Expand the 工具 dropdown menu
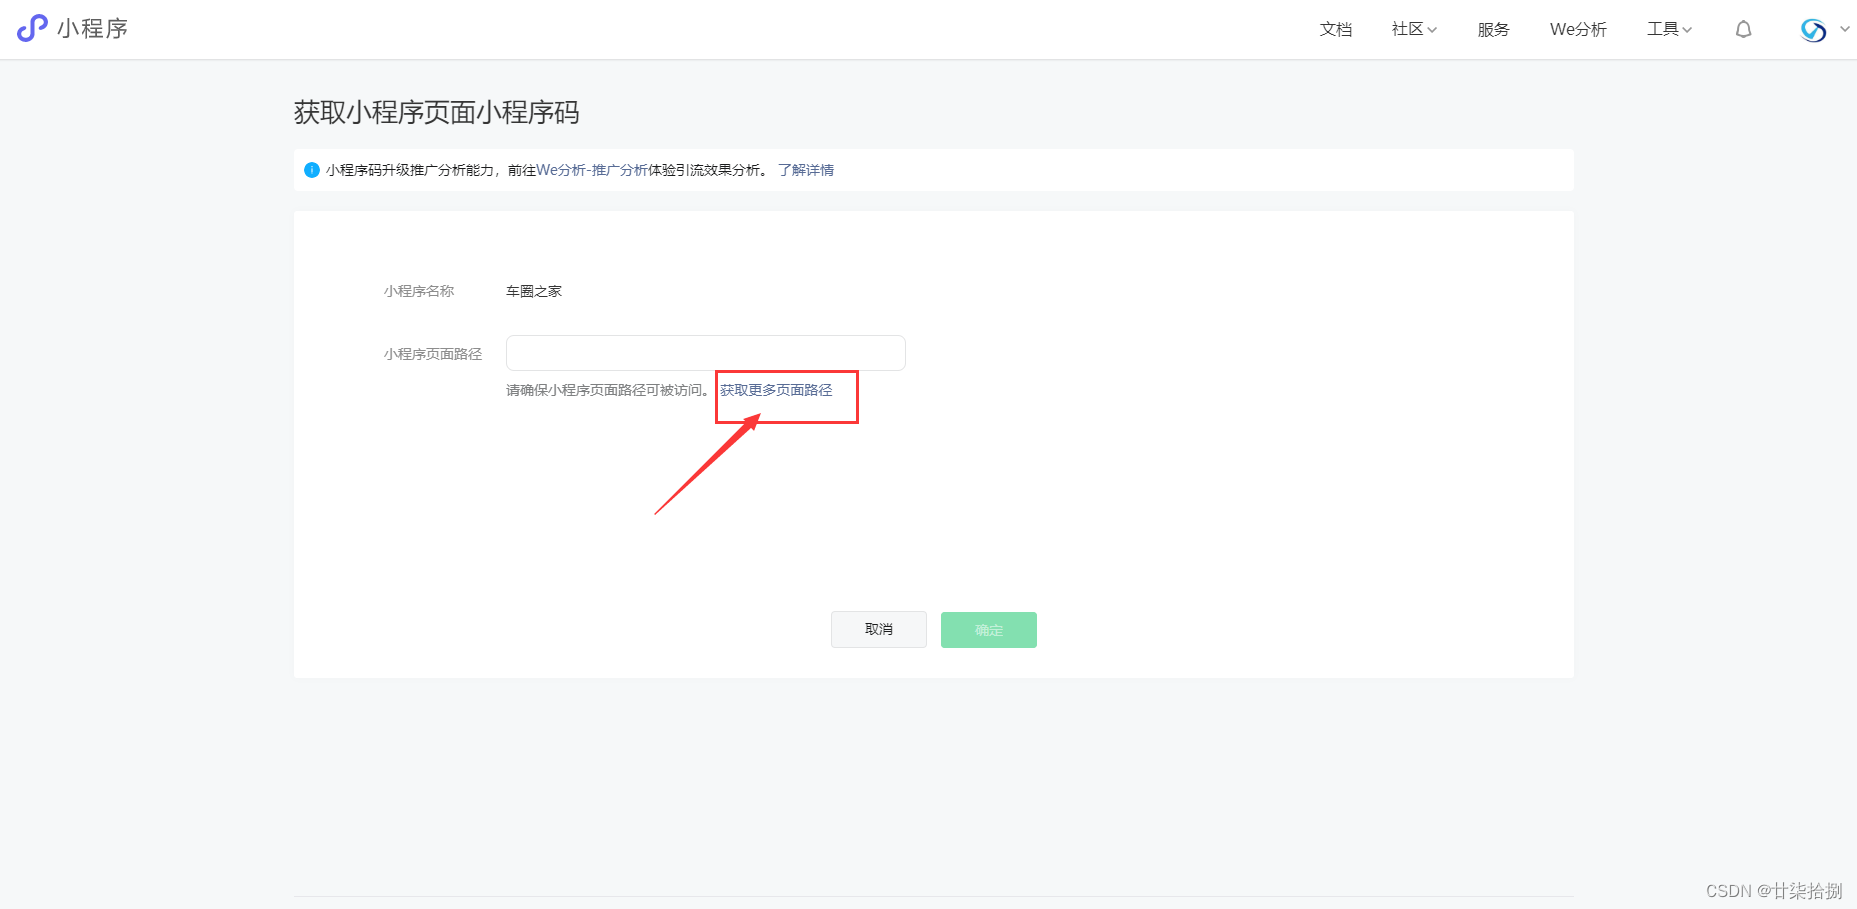Viewport: 1857px width, 909px height. click(x=1669, y=29)
